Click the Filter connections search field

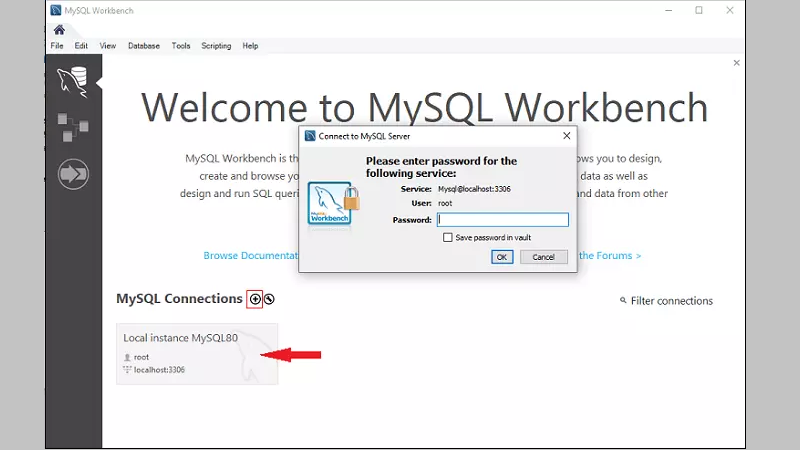click(671, 301)
